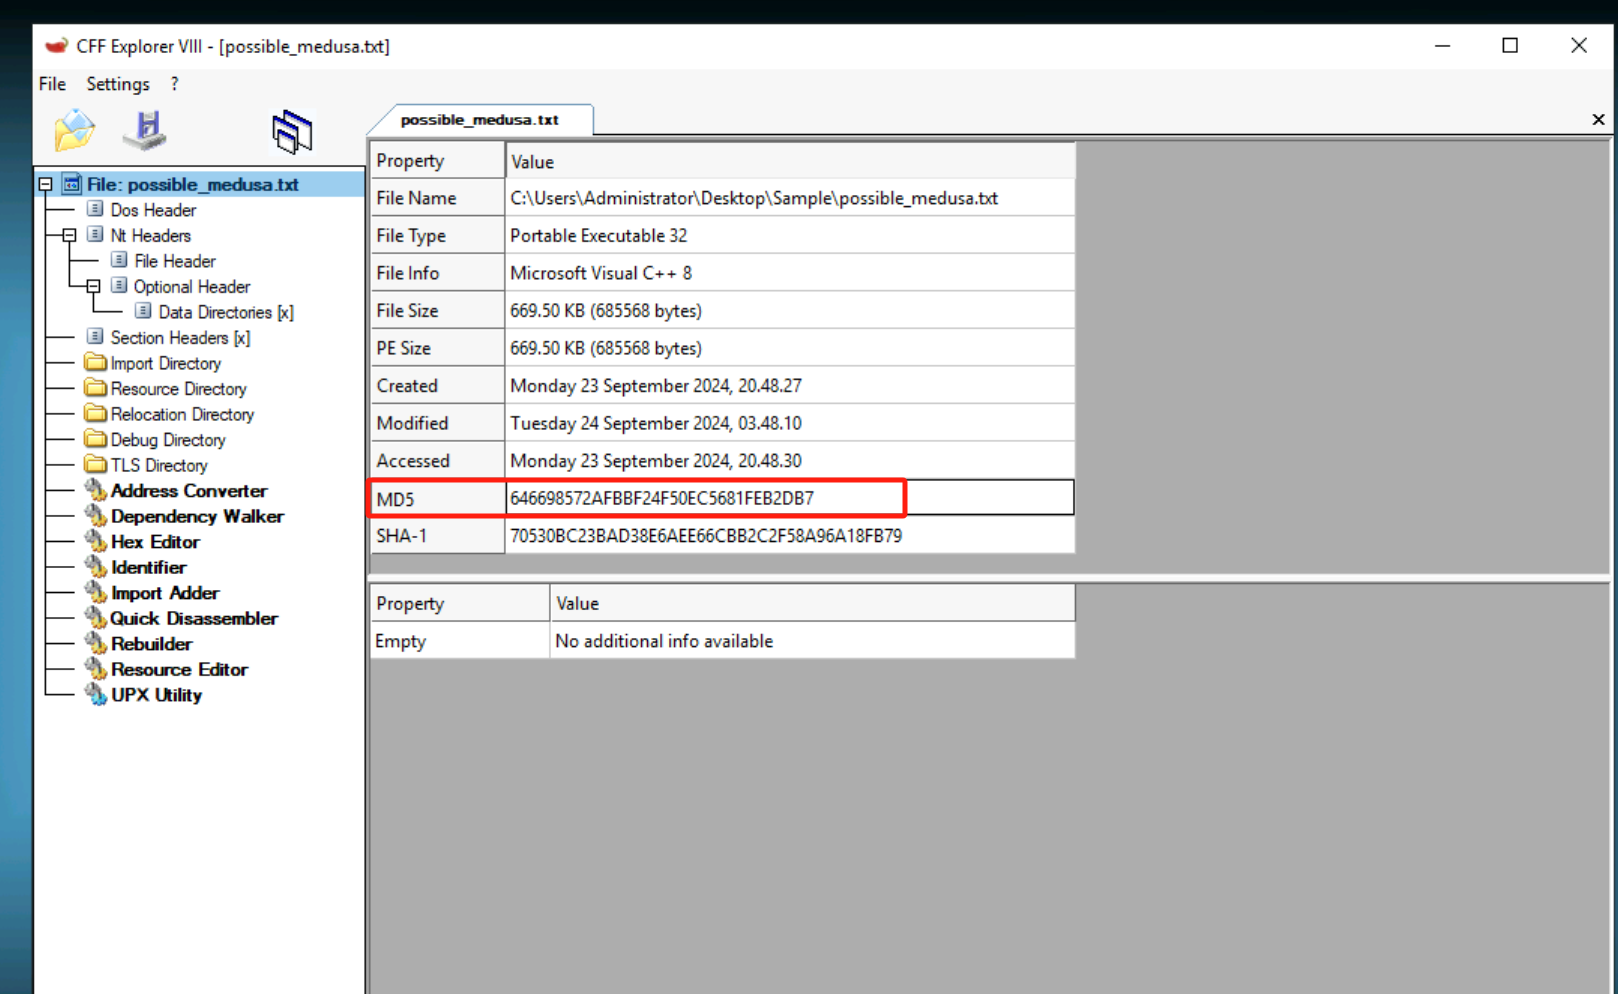The width and height of the screenshot is (1618, 994).
Task: Select the Optional Header node
Action: click(x=192, y=287)
